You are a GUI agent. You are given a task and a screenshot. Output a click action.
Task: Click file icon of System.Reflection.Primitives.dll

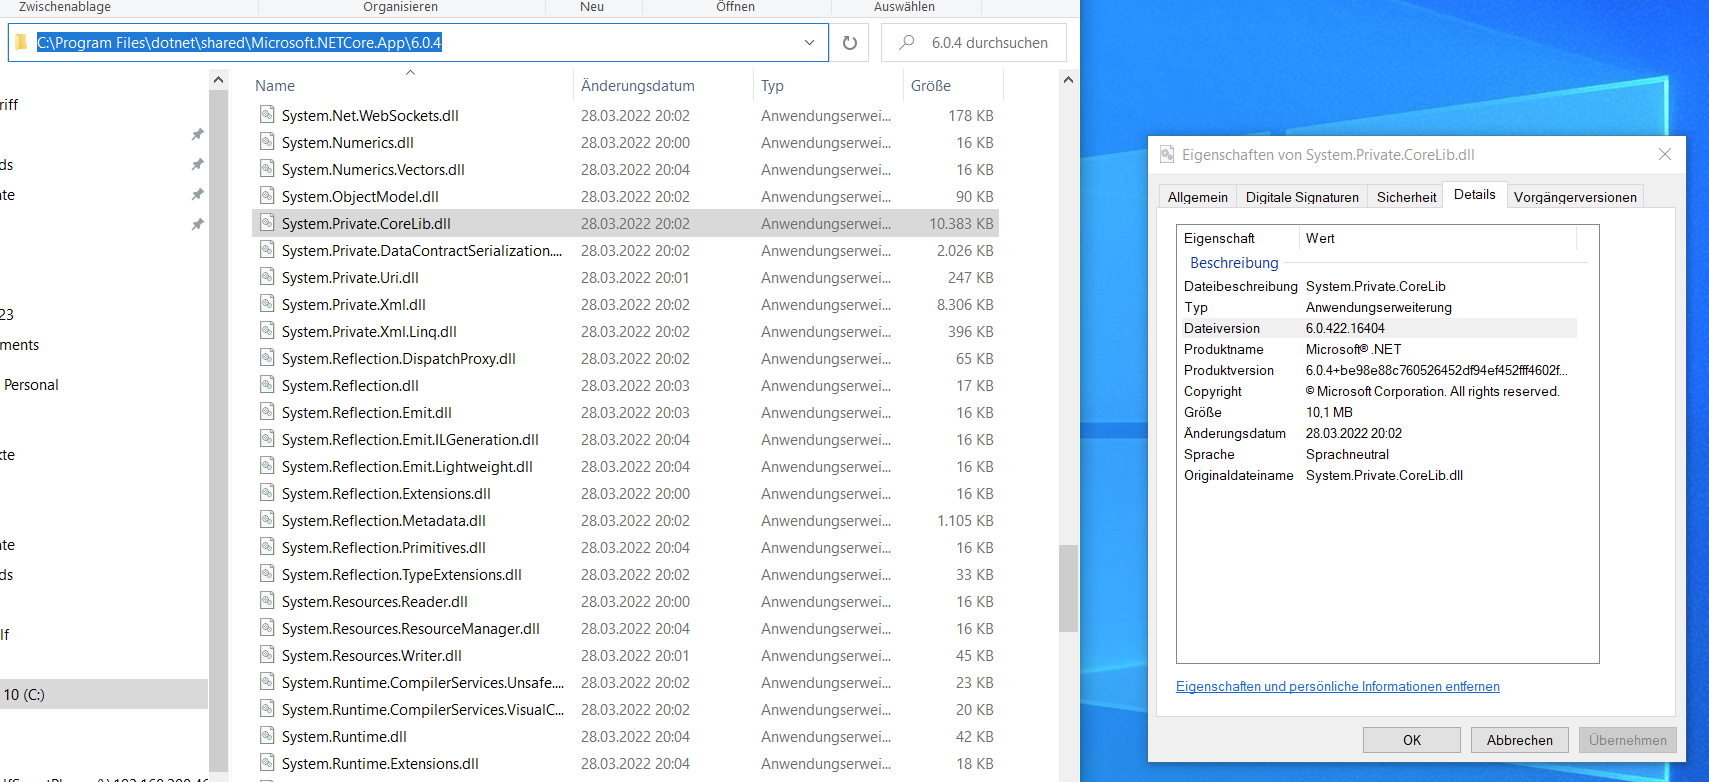pyautogui.click(x=267, y=547)
